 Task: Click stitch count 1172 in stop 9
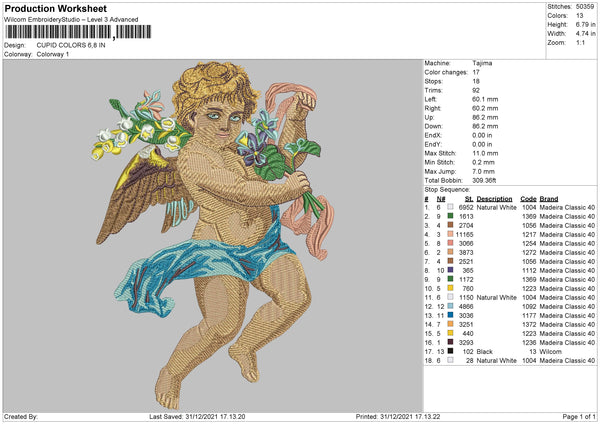coord(466,279)
